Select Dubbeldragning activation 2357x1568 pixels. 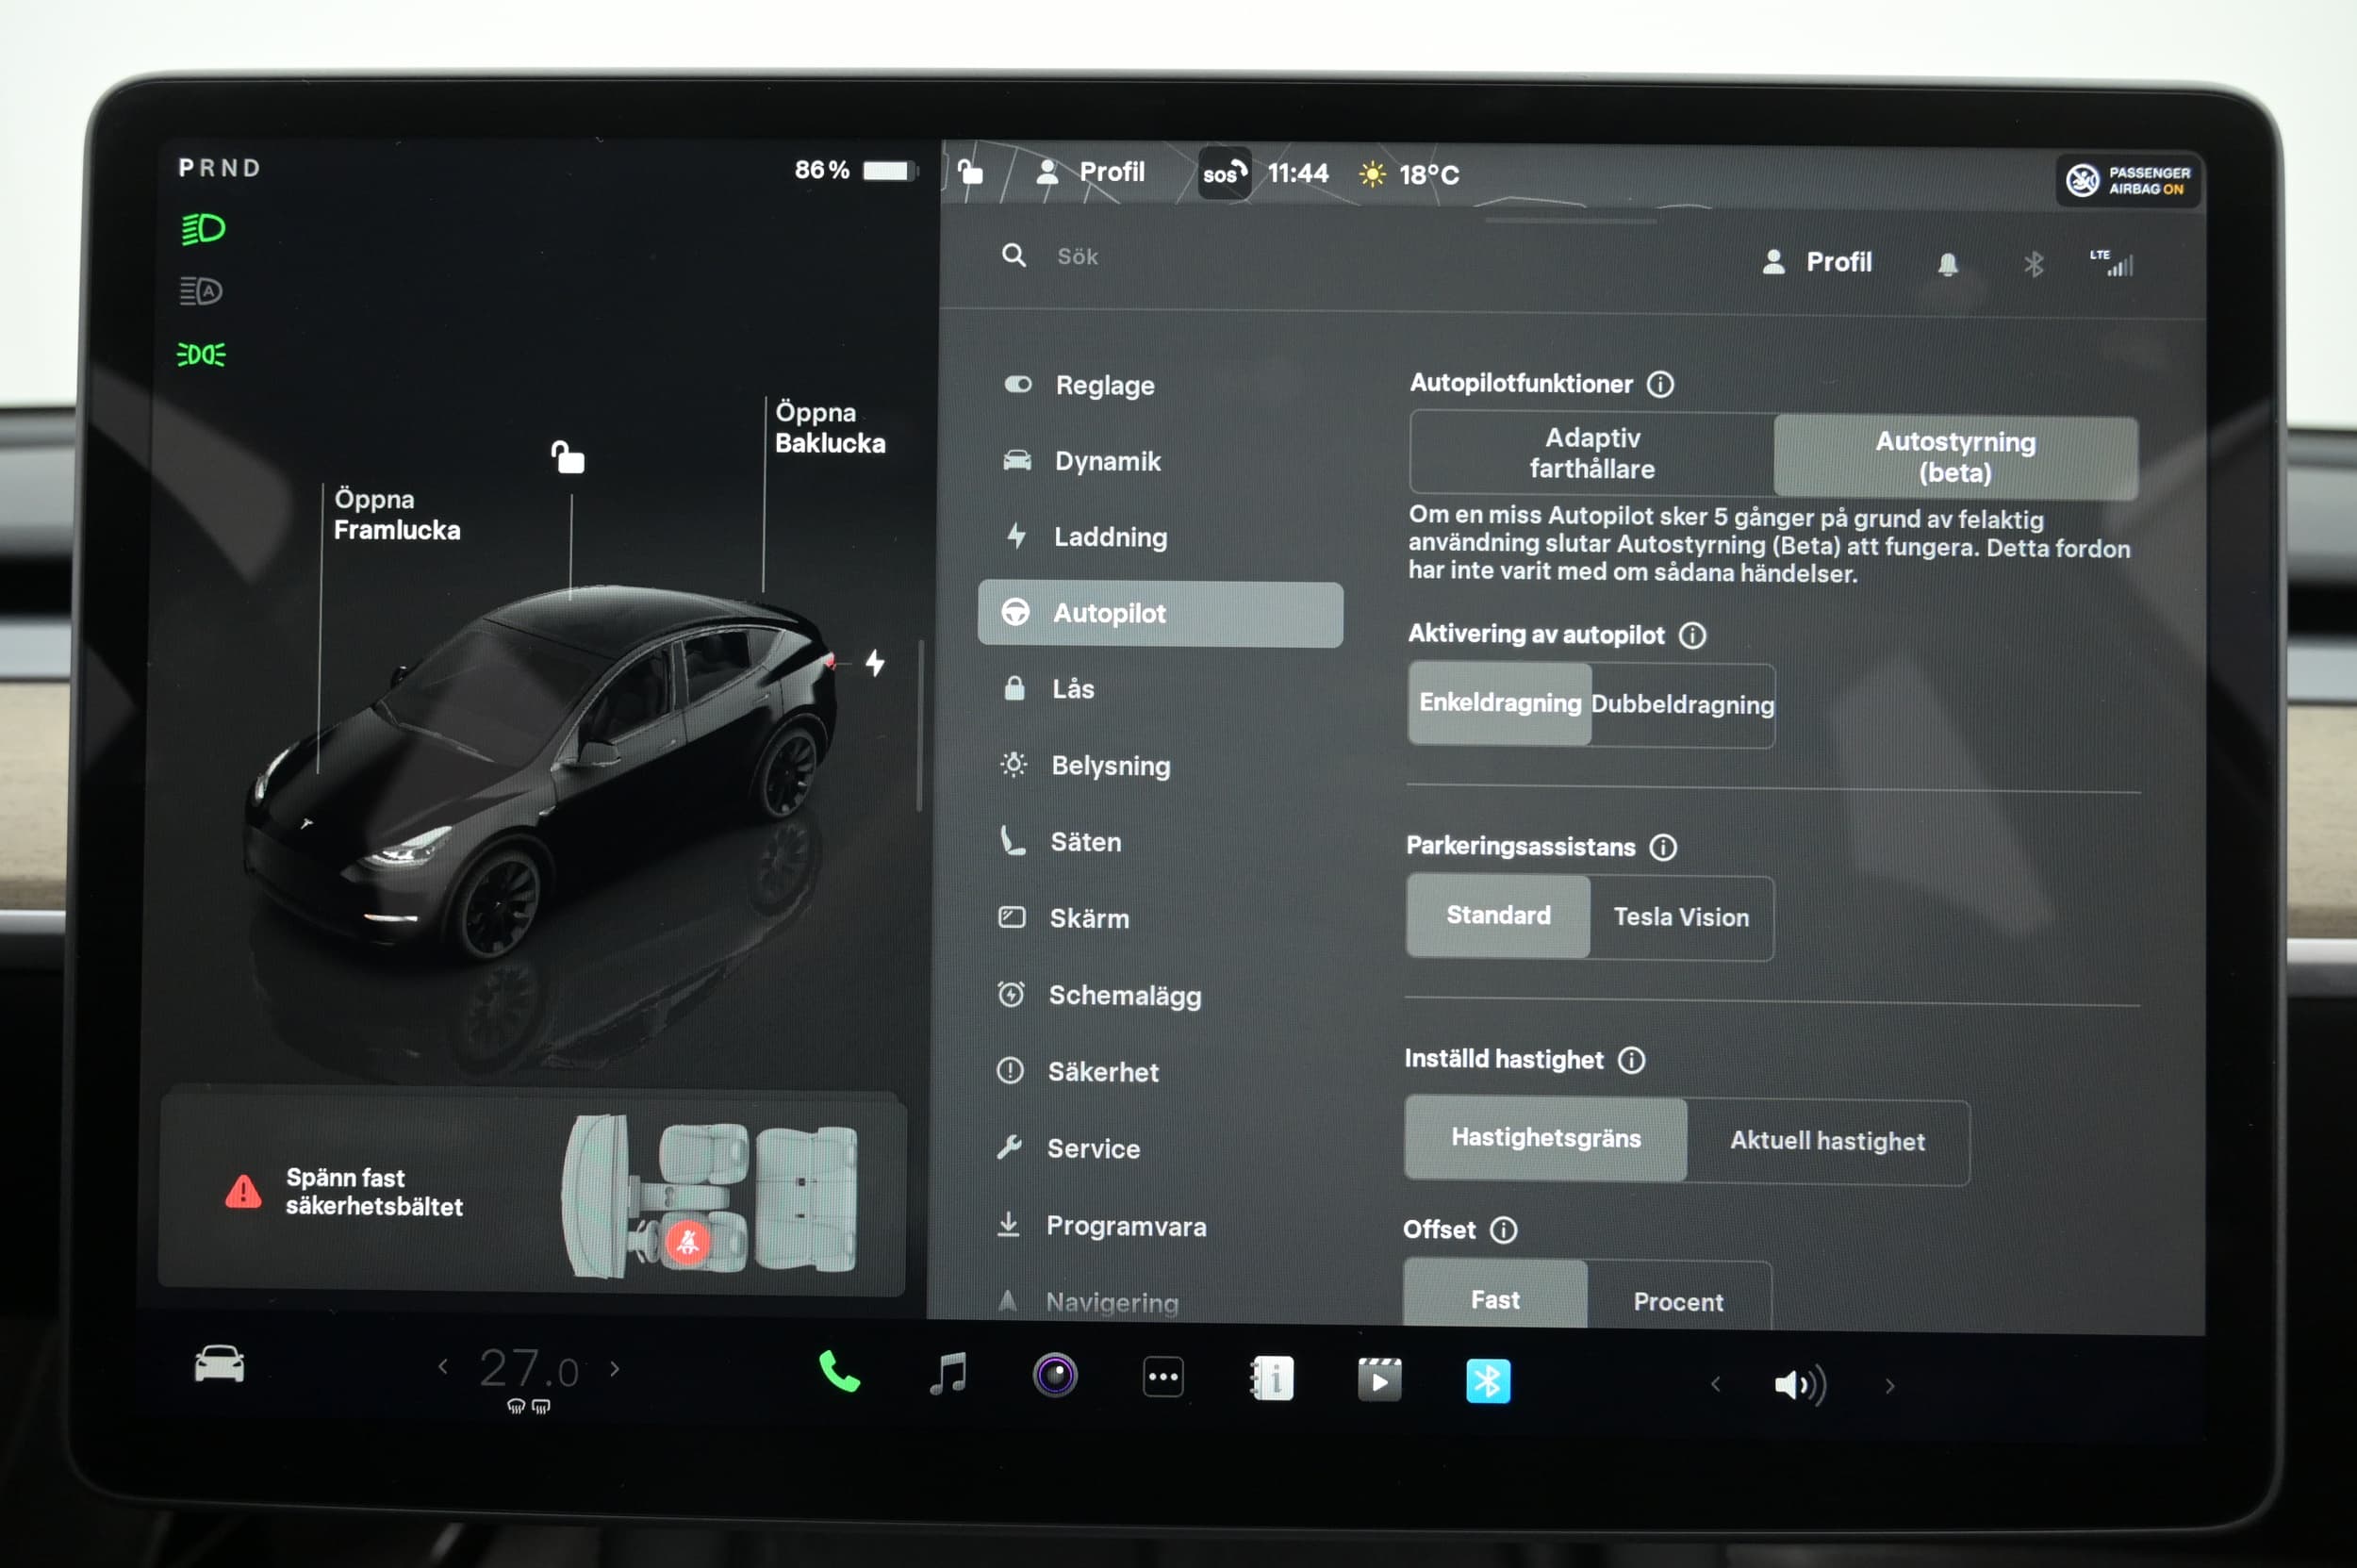(x=1683, y=705)
